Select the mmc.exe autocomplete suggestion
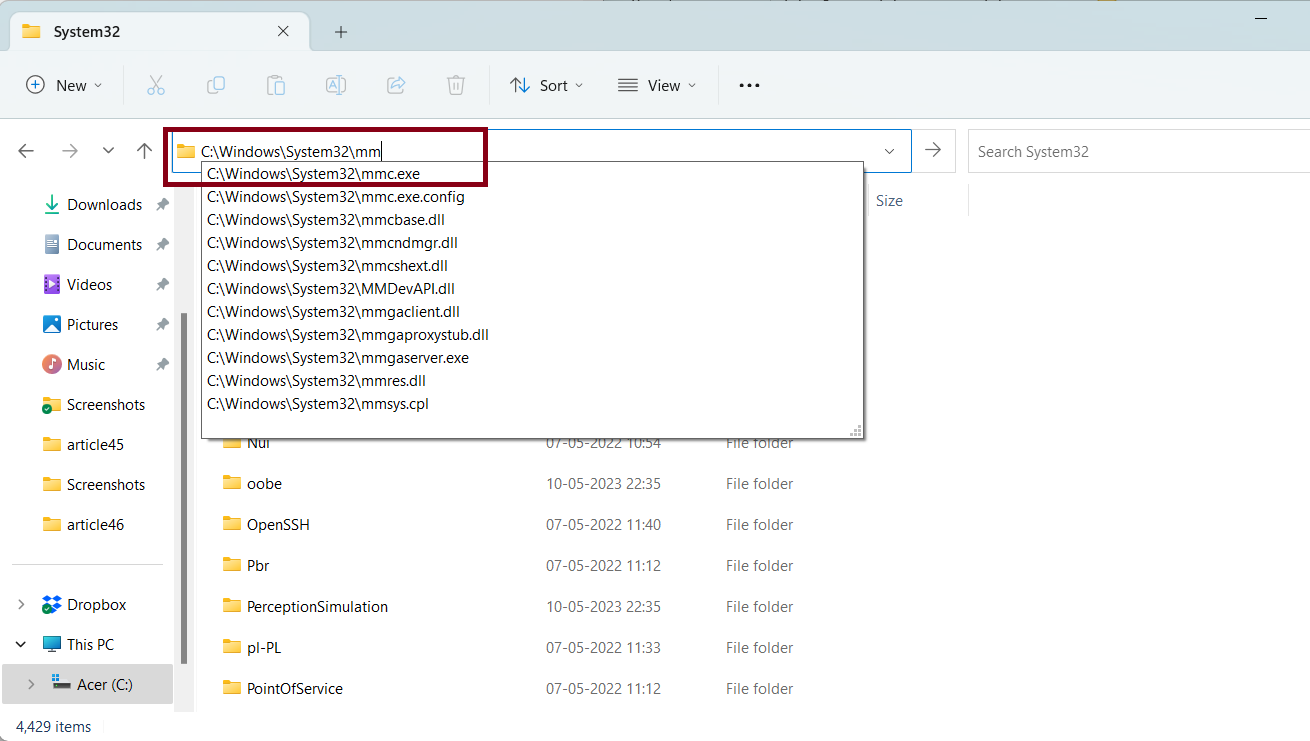 [313, 173]
